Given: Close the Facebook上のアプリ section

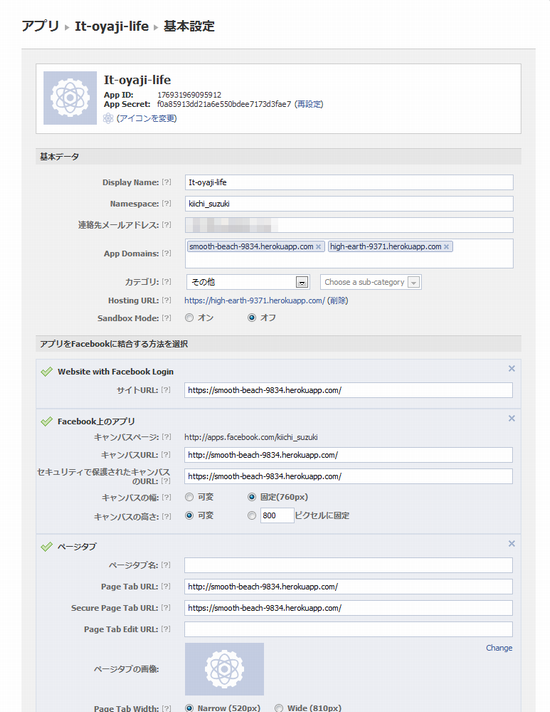Looking at the screenshot, I should 511,418.
